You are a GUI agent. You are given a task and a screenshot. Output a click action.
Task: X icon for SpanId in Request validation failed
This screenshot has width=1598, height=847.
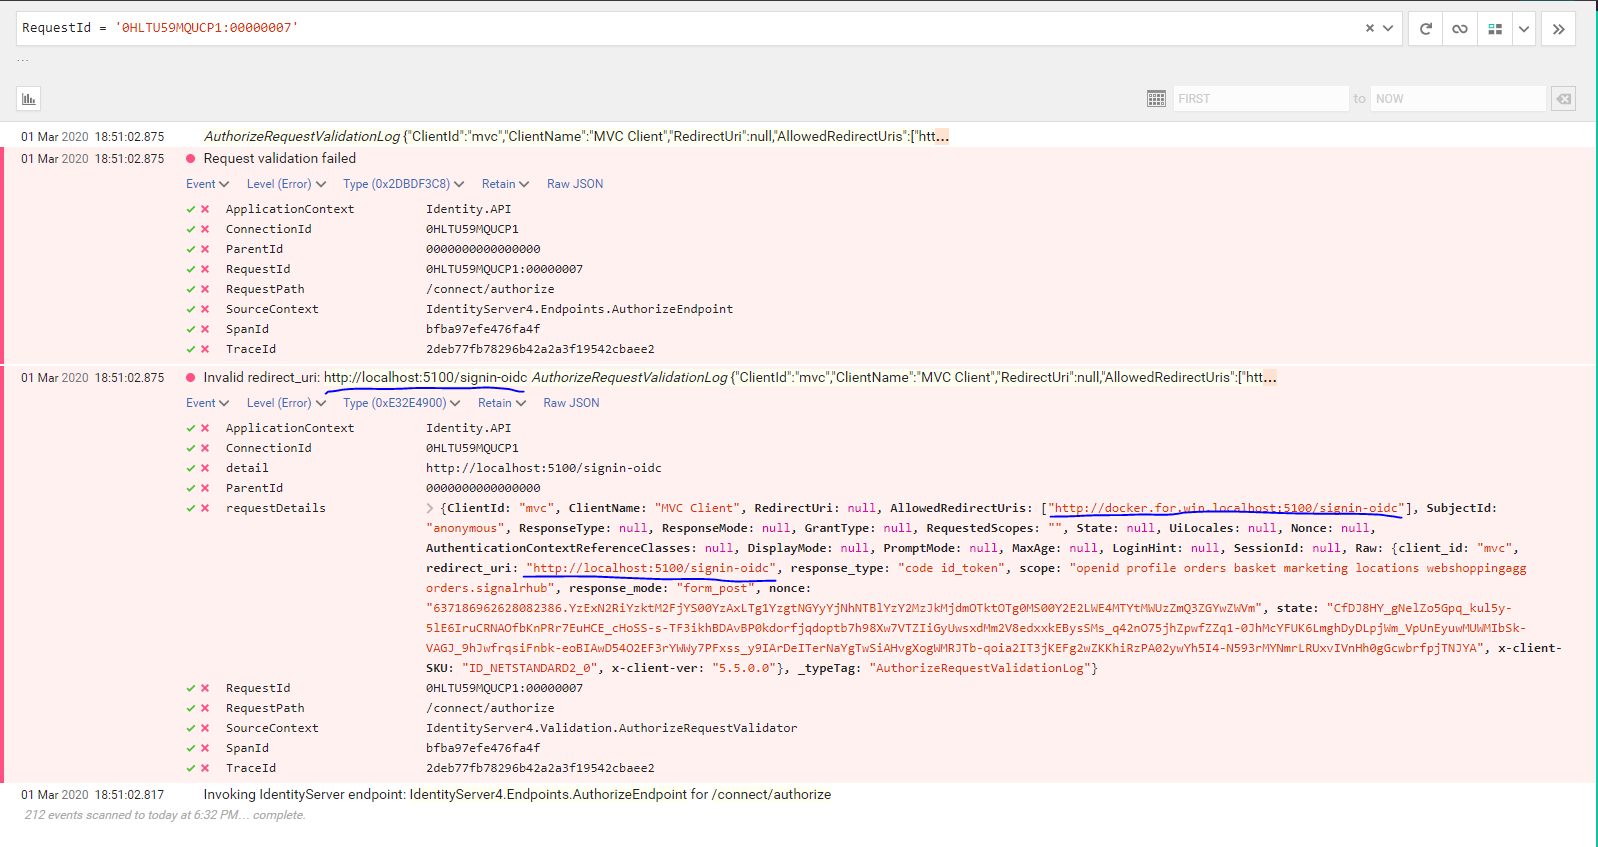205,329
